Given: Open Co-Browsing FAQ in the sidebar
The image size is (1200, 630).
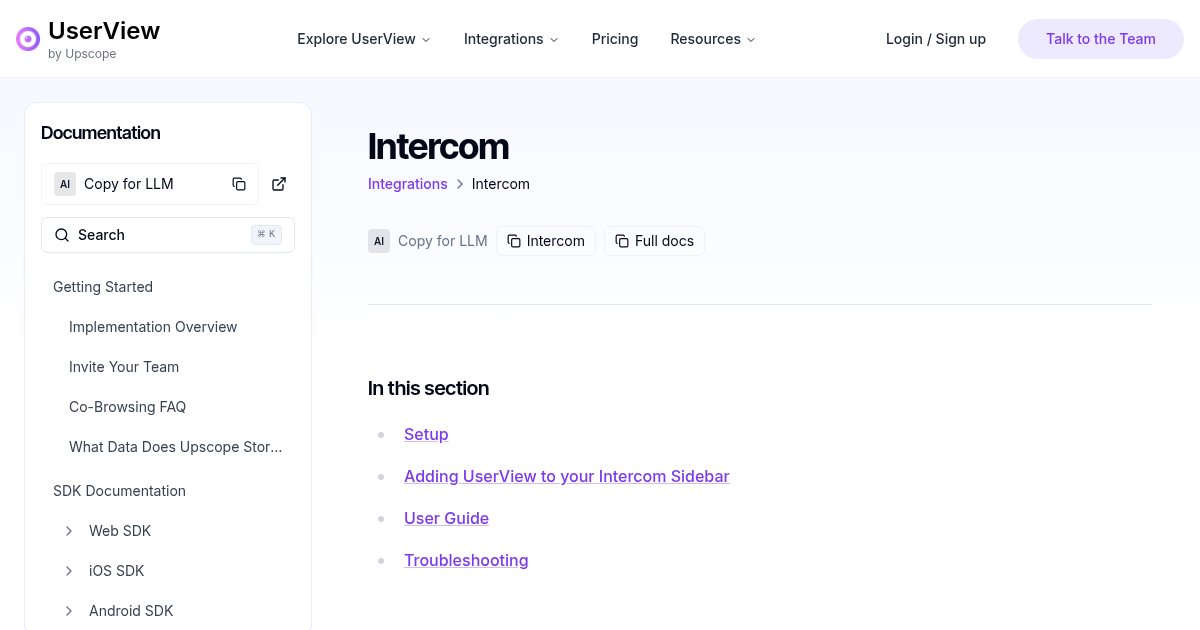Looking at the screenshot, I should [127, 407].
